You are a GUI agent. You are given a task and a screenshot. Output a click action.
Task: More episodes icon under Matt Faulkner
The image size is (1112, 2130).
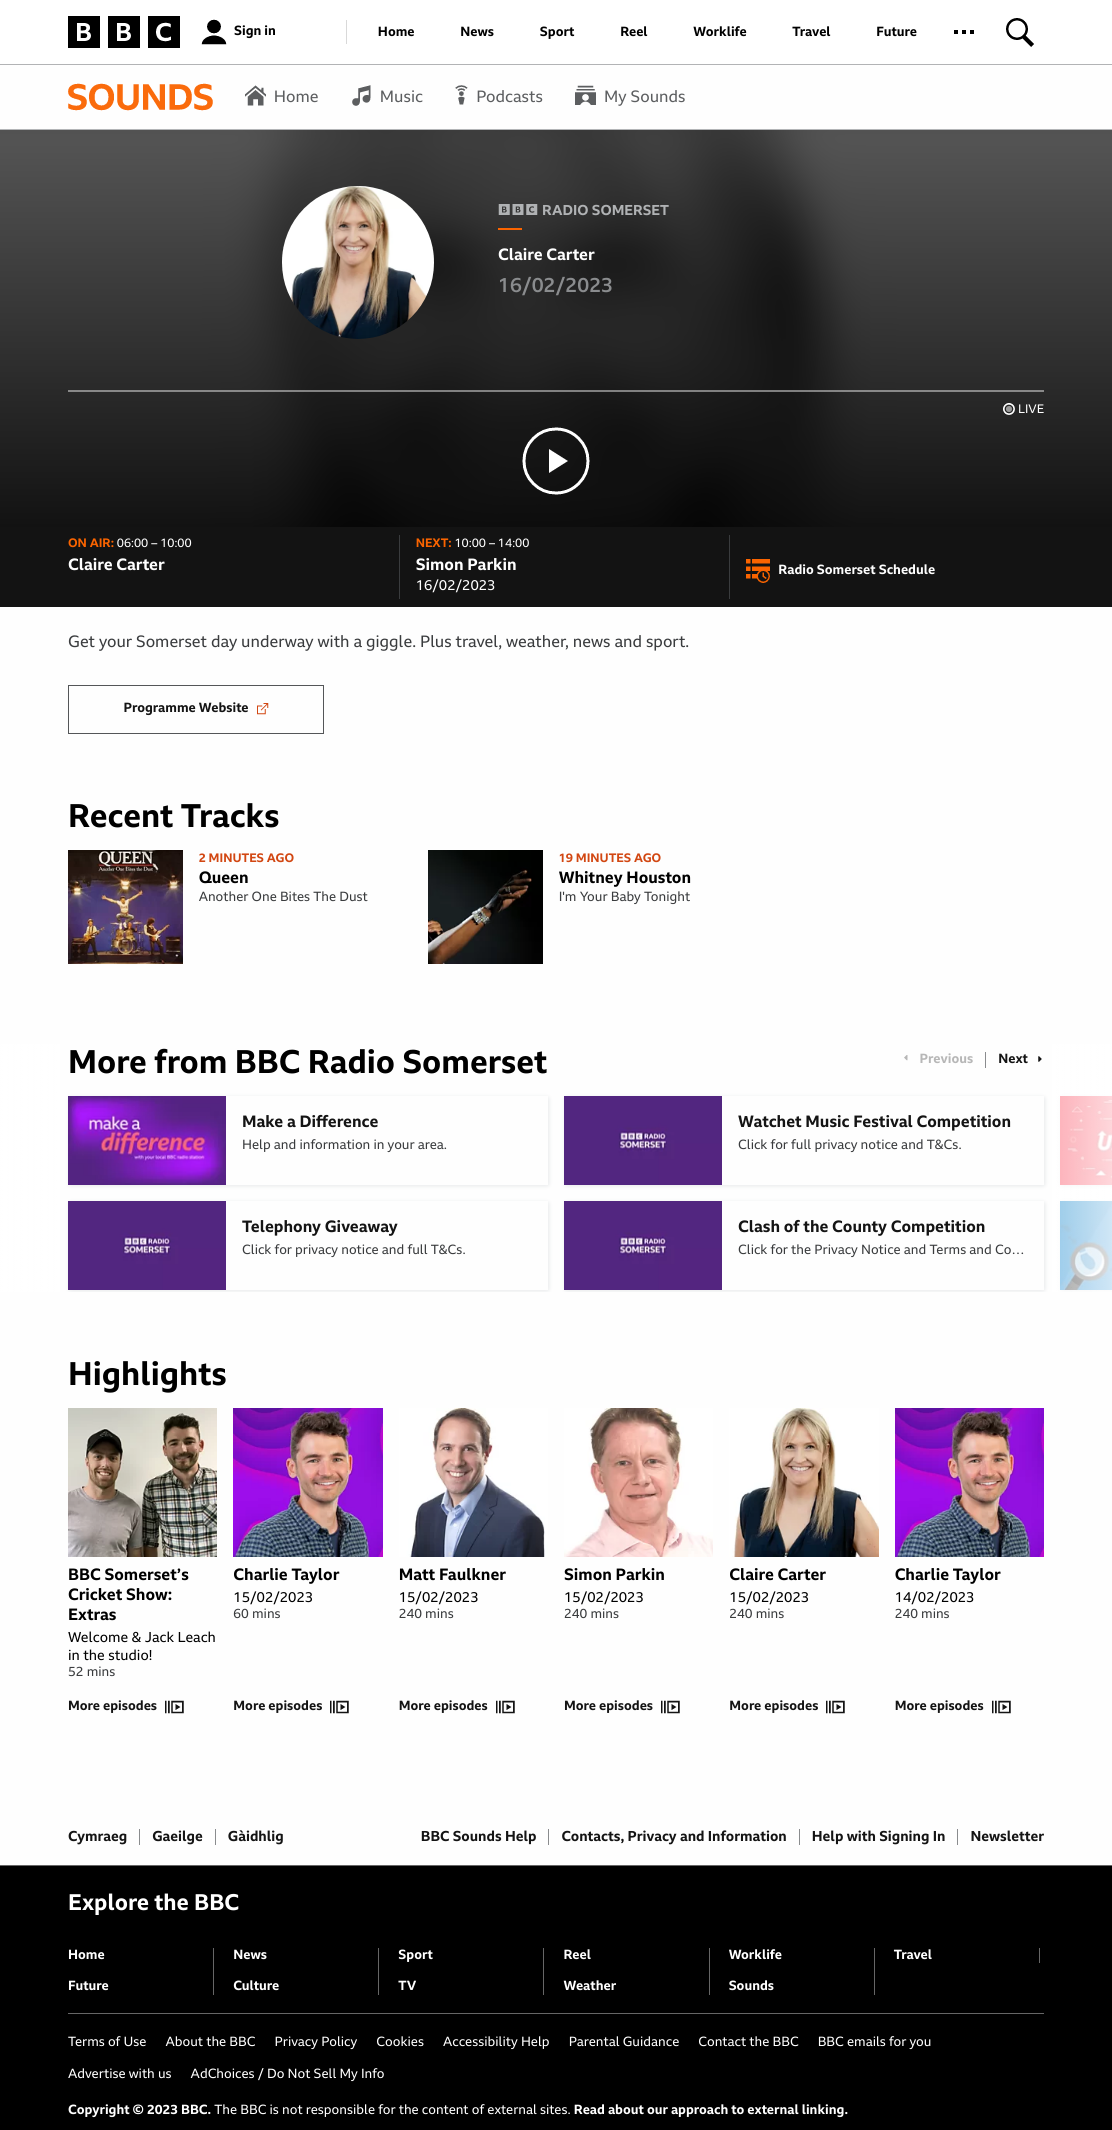coord(505,1707)
